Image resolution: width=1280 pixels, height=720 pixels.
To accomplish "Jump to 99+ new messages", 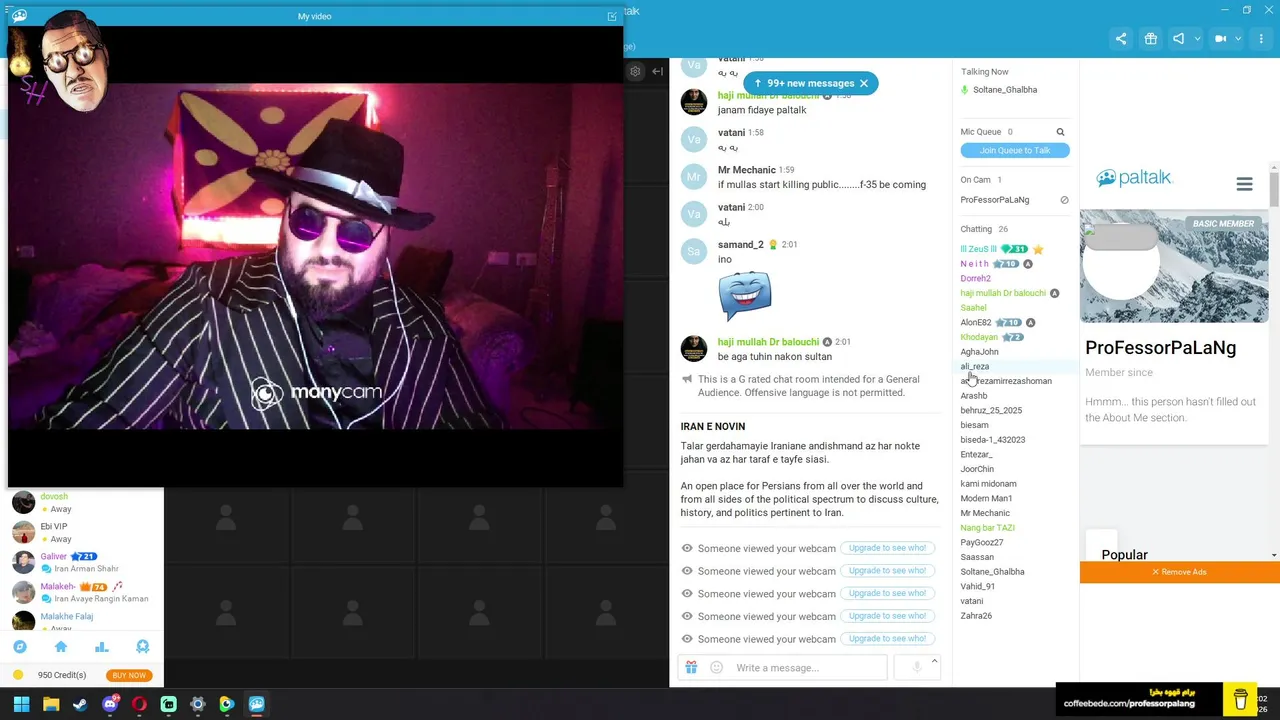I will click(x=804, y=83).
